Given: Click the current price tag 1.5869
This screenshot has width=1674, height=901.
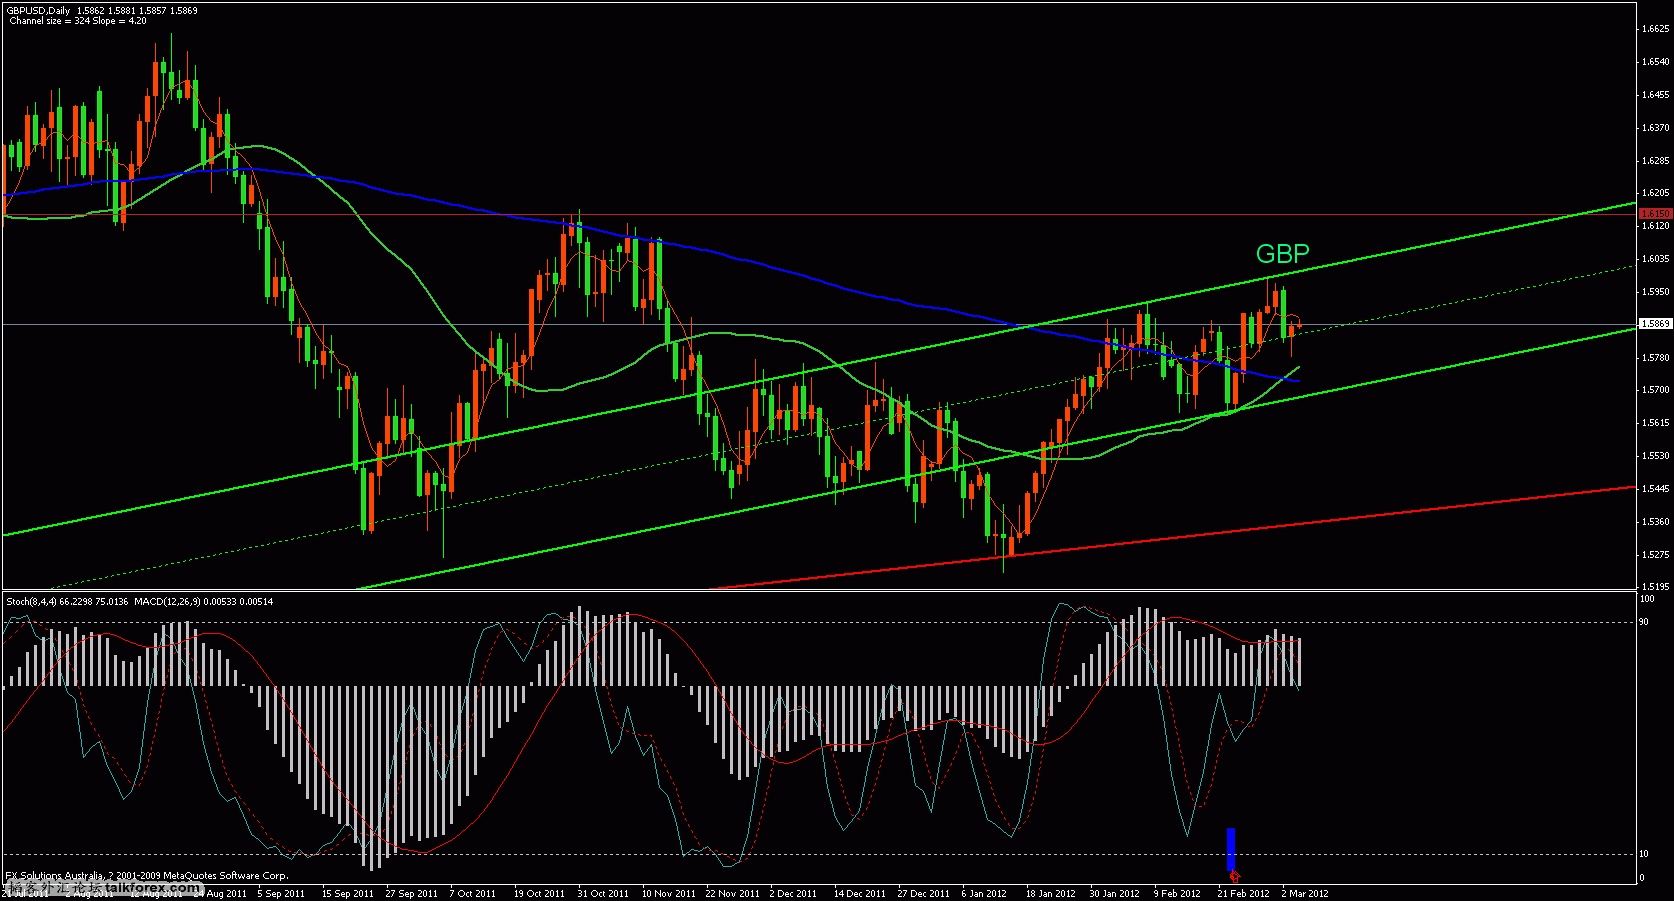Looking at the screenshot, I should pyautogui.click(x=1655, y=324).
